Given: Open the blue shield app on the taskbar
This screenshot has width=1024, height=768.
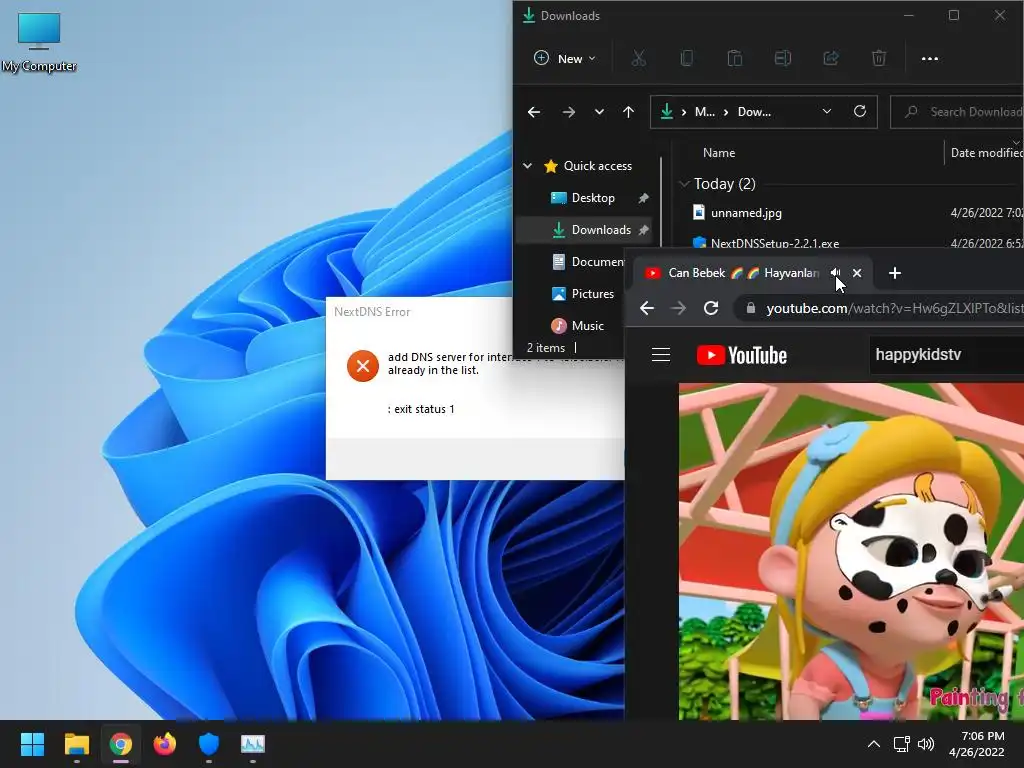Looking at the screenshot, I should 208,744.
